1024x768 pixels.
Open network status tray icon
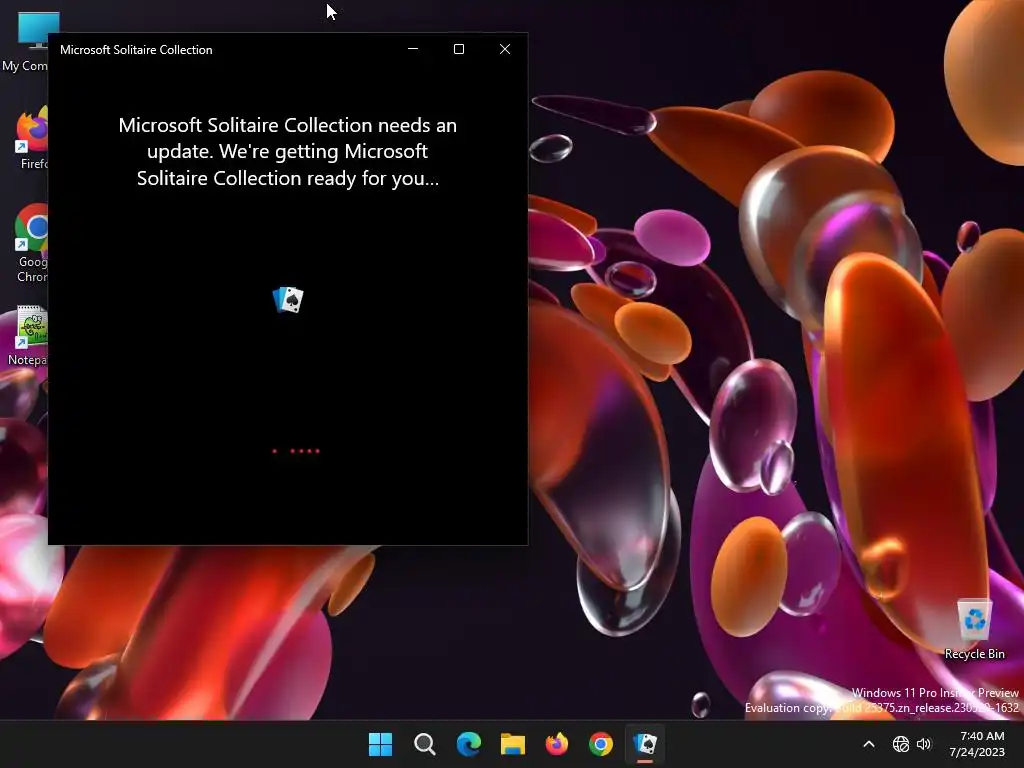[x=901, y=744]
